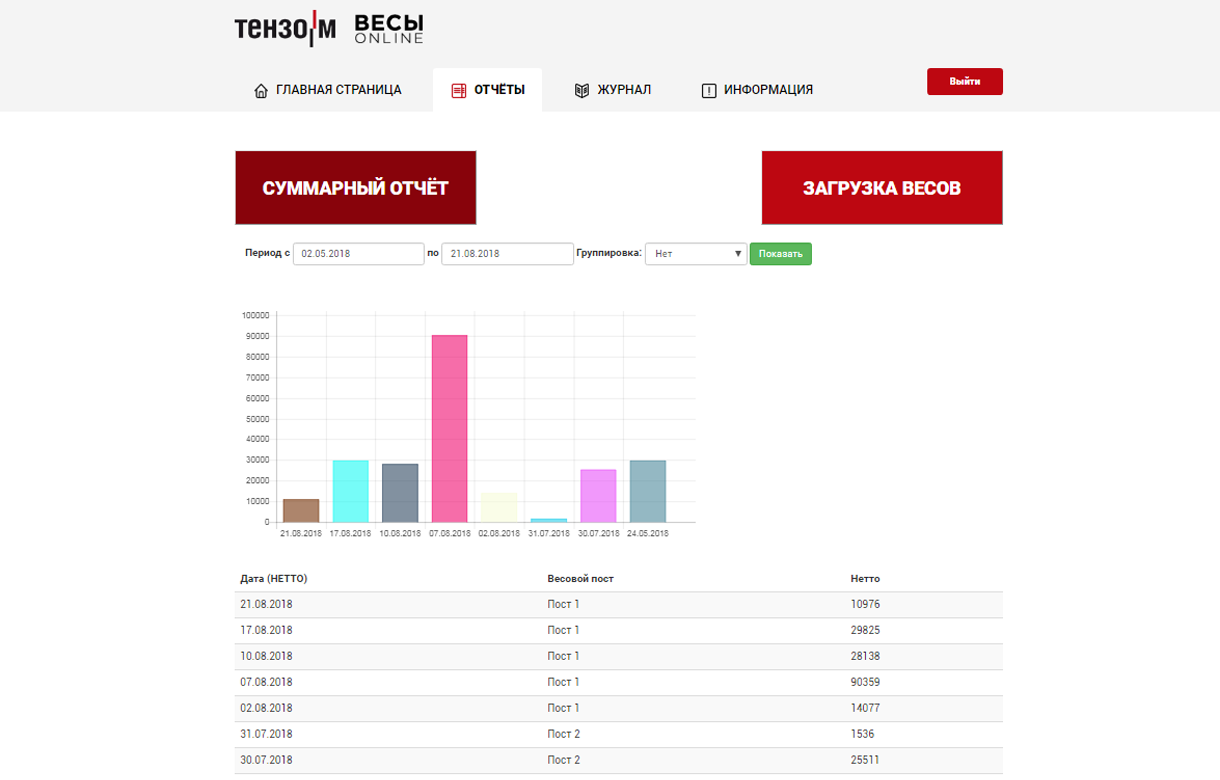This screenshot has width=1220, height=780.
Task: Click the home icon beside Главная страница
Action: tap(261, 91)
